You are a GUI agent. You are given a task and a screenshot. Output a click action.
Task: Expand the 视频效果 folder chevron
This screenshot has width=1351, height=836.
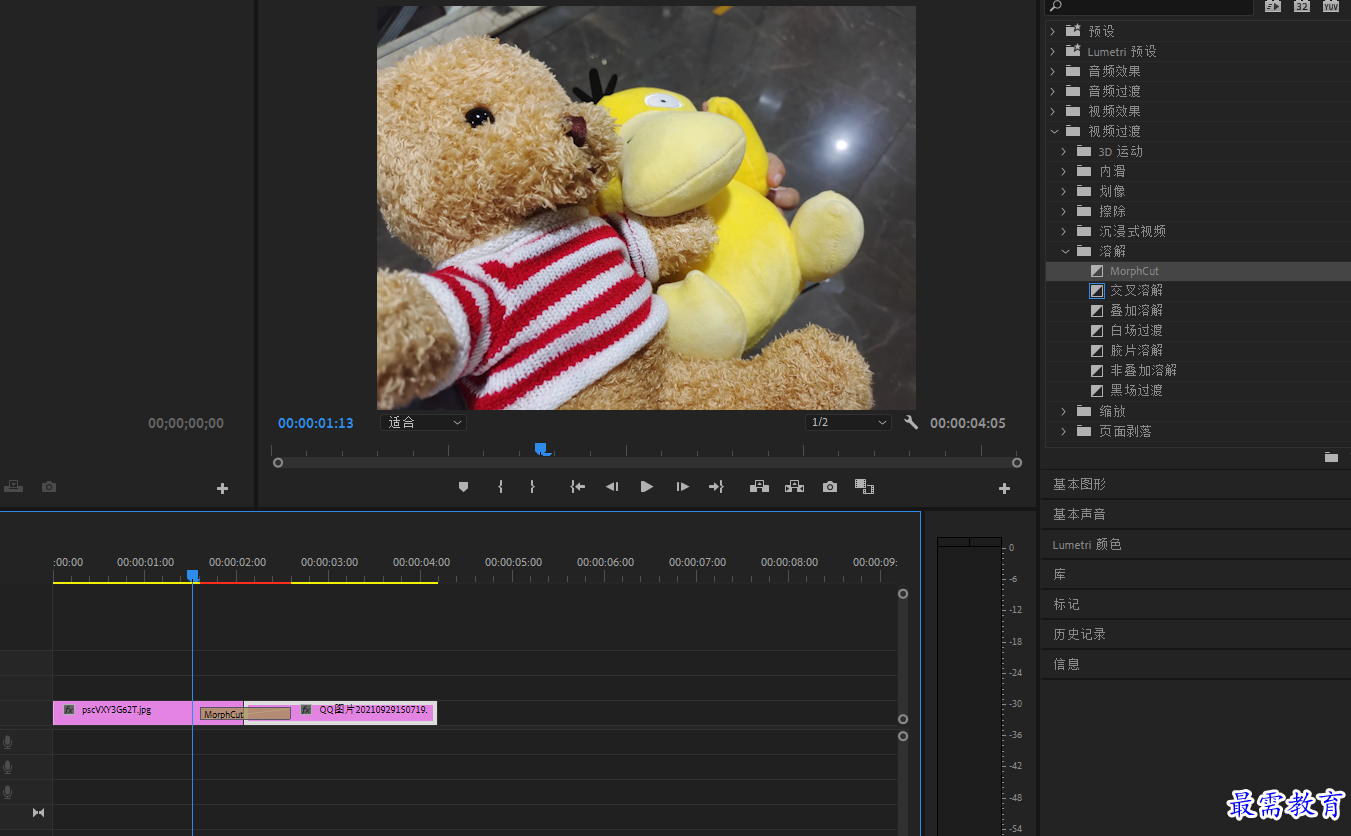coord(1053,111)
